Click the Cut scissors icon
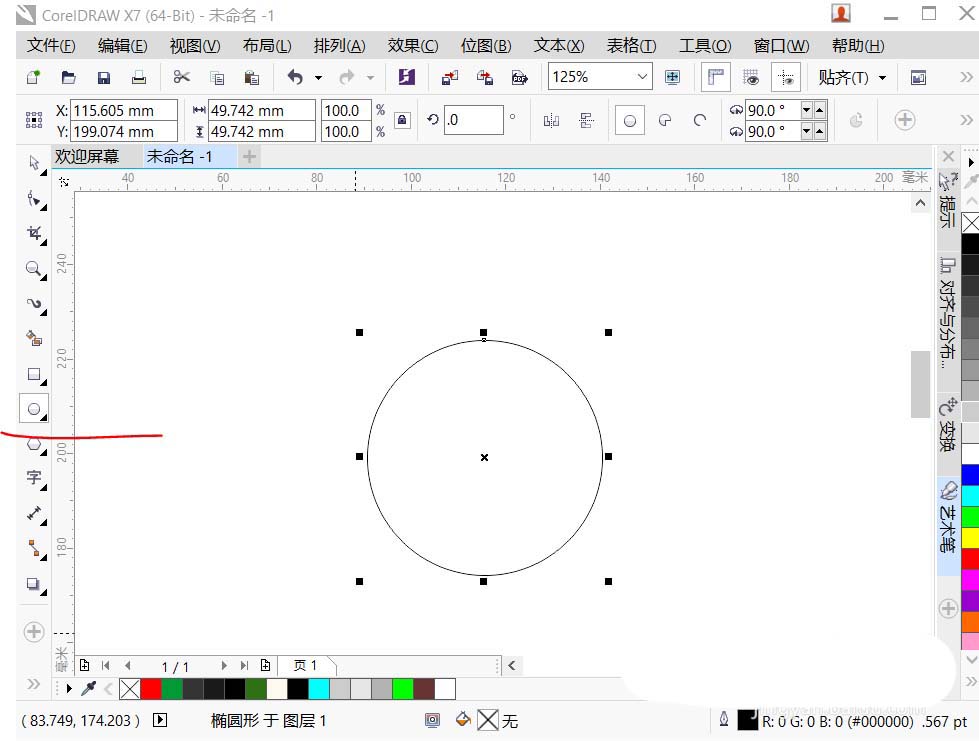The height and width of the screenshot is (741, 979). (x=181, y=77)
